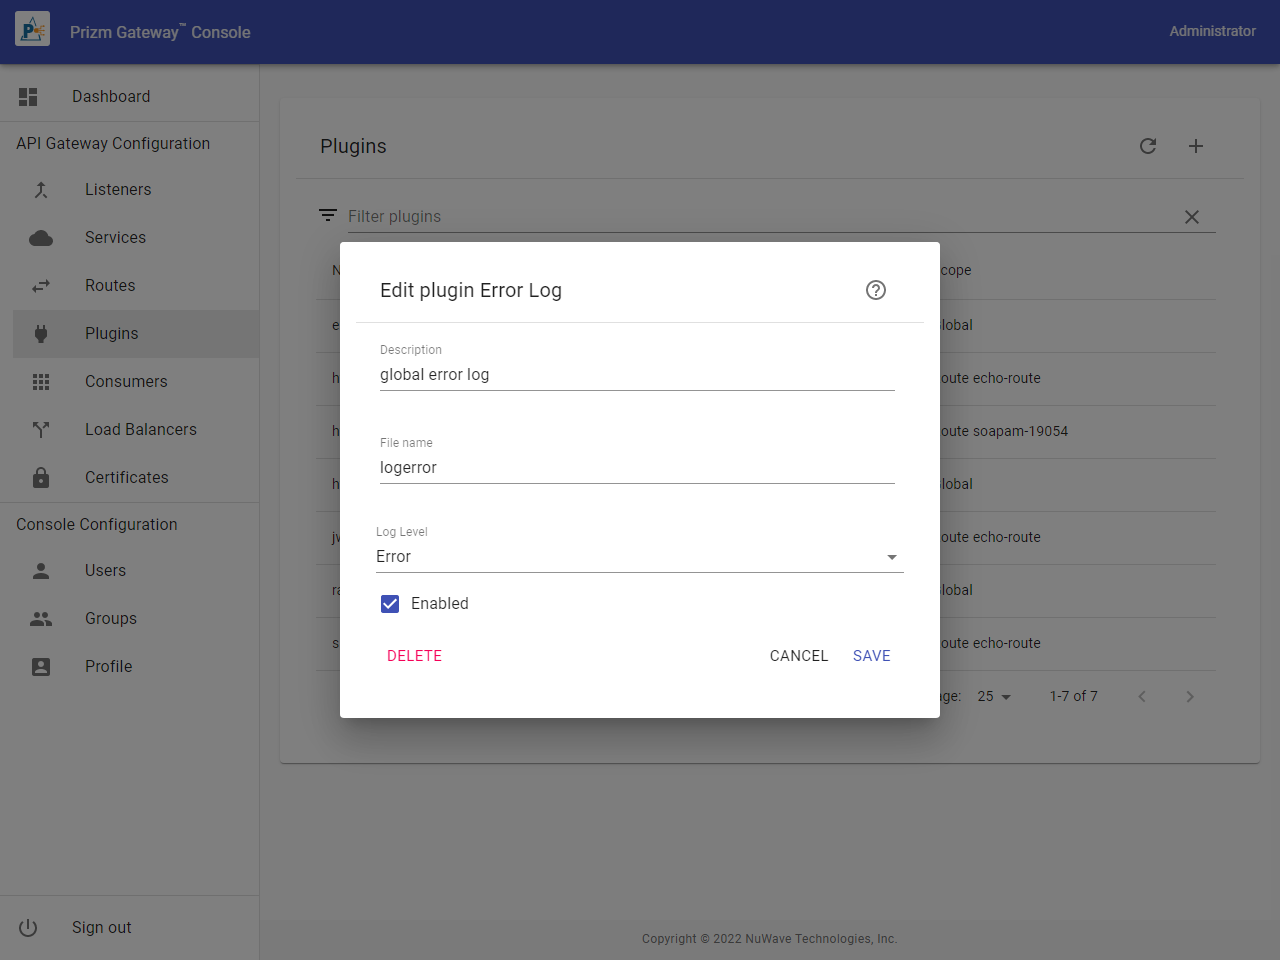Click the refresh plugins icon
This screenshot has height=960, width=1280.
(x=1148, y=146)
